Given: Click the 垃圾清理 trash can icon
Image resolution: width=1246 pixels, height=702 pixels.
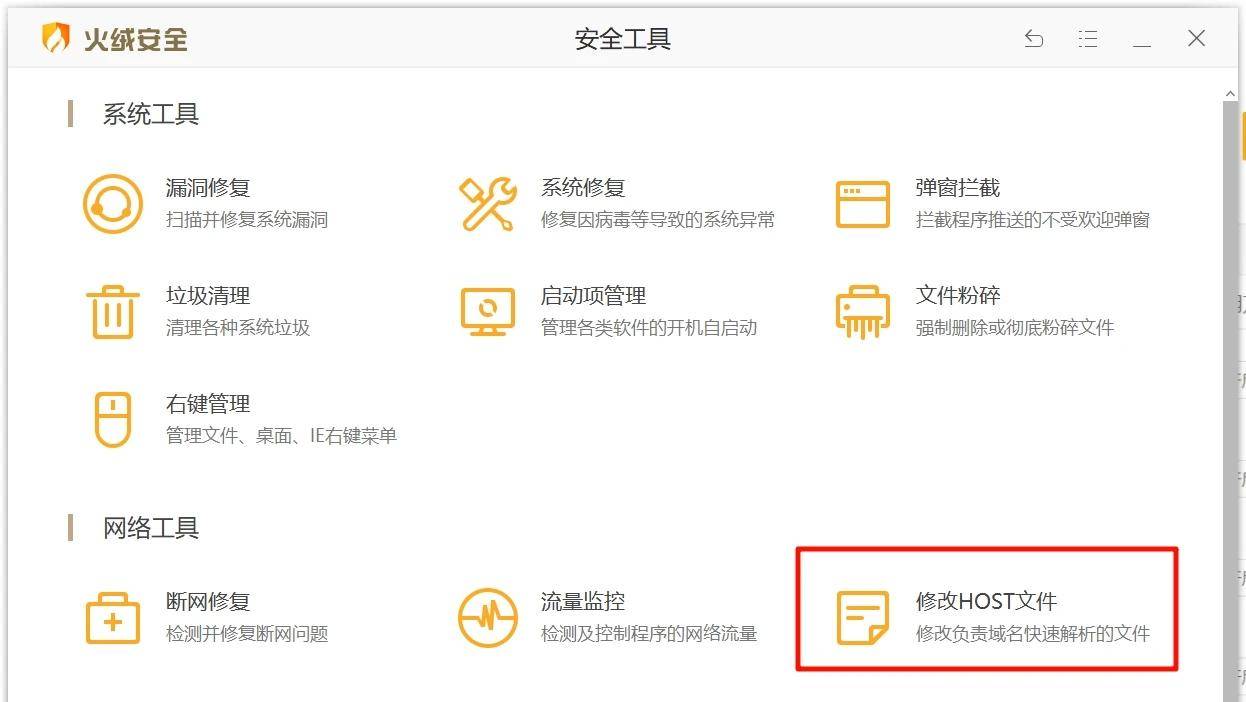Looking at the screenshot, I should (112, 311).
